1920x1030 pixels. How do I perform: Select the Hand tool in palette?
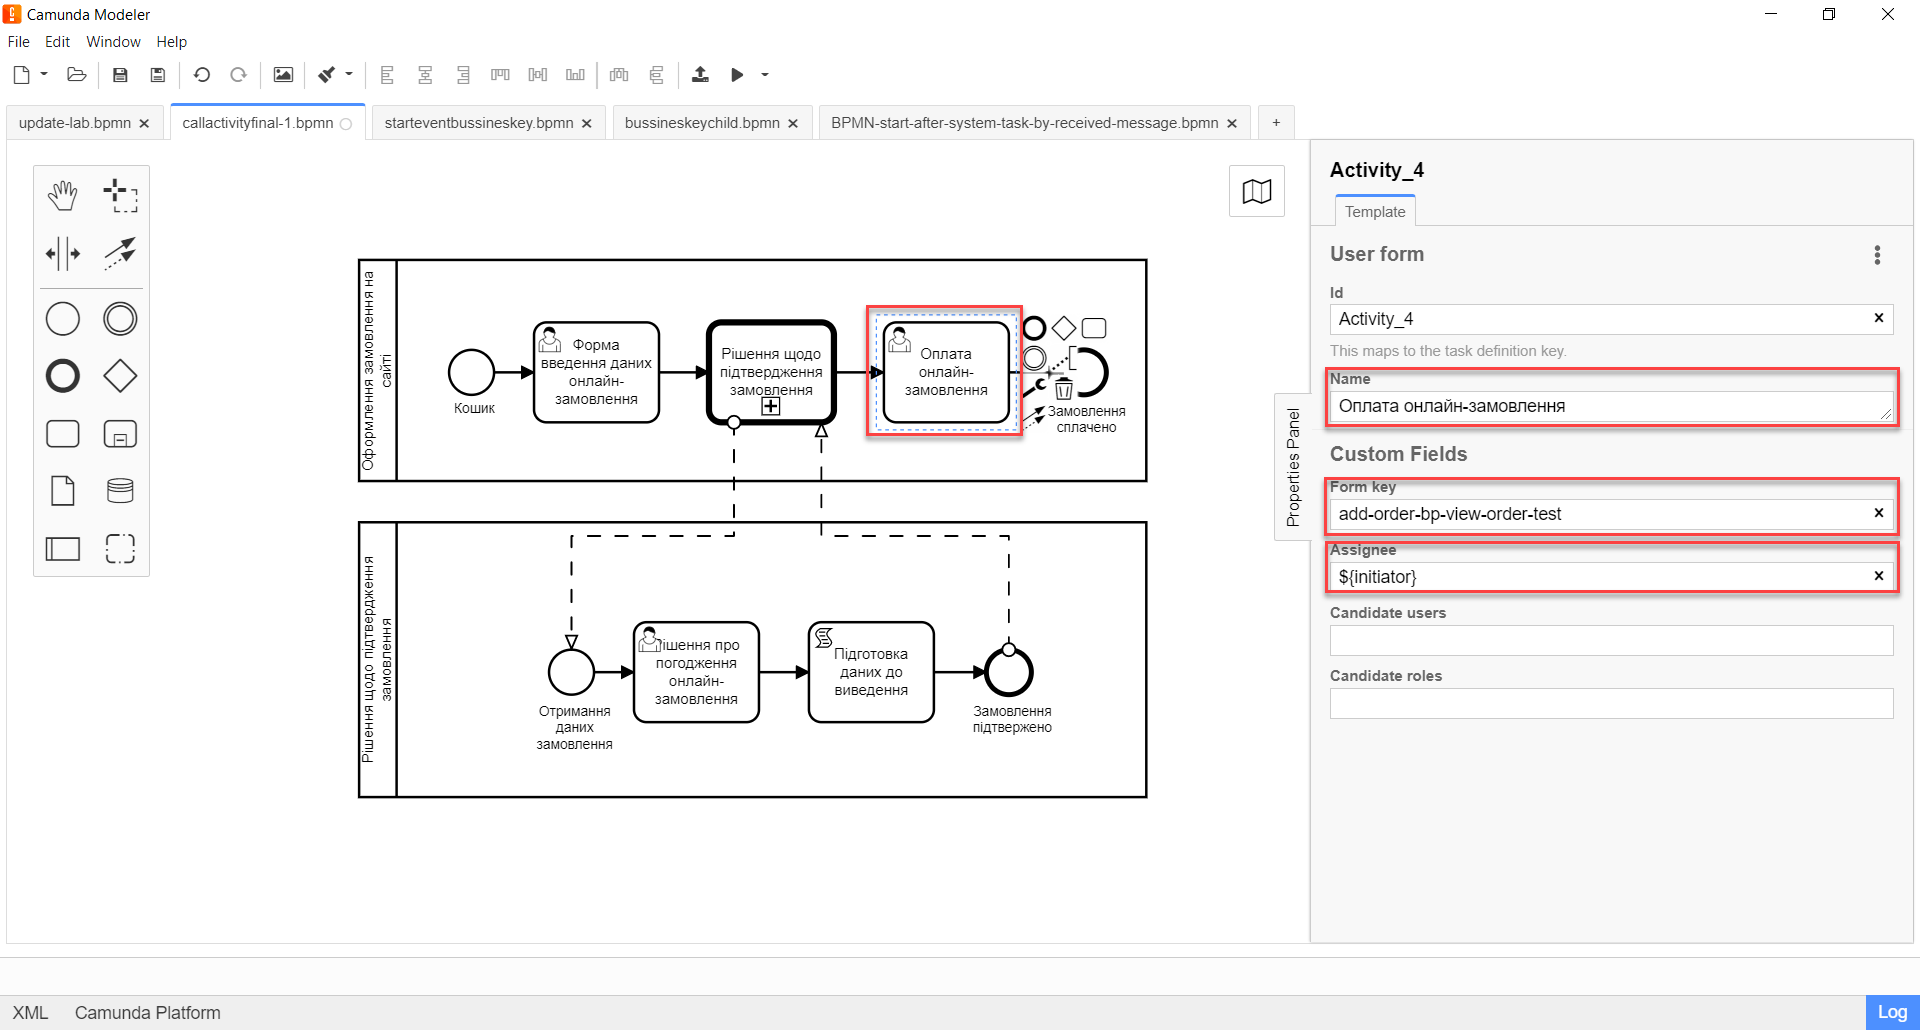pos(63,196)
